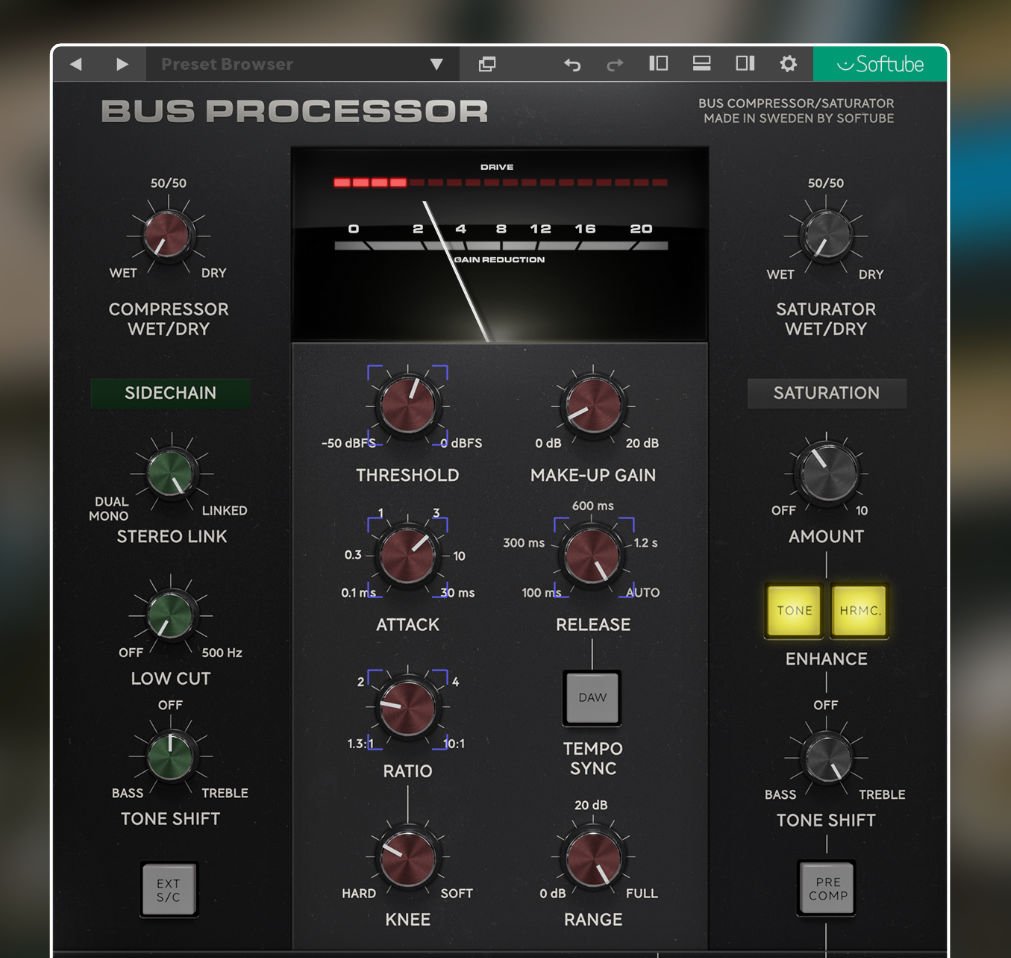Viewport: 1011px width, 958px height.
Task: Toggle the PRE COMP button
Action: coord(828,888)
